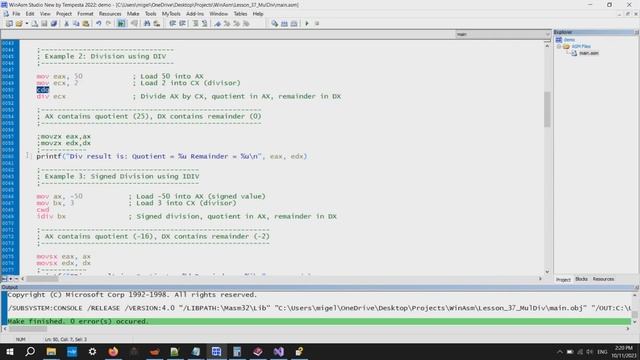The height and width of the screenshot is (360, 640).
Task: Click the Undo arrow toolbar icon
Action: point(98,24)
